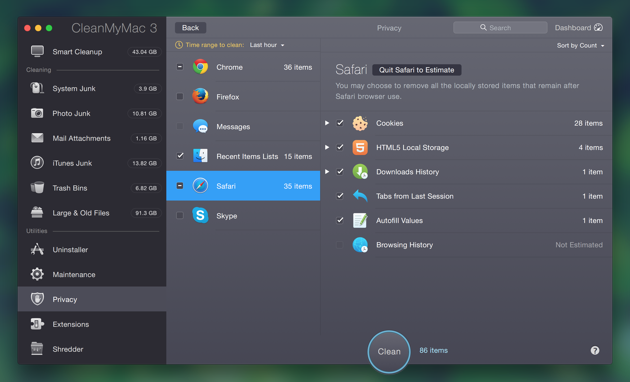The height and width of the screenshot is (382, 630).
Task: Open Uninstaller utility
Action: [92, 249]
